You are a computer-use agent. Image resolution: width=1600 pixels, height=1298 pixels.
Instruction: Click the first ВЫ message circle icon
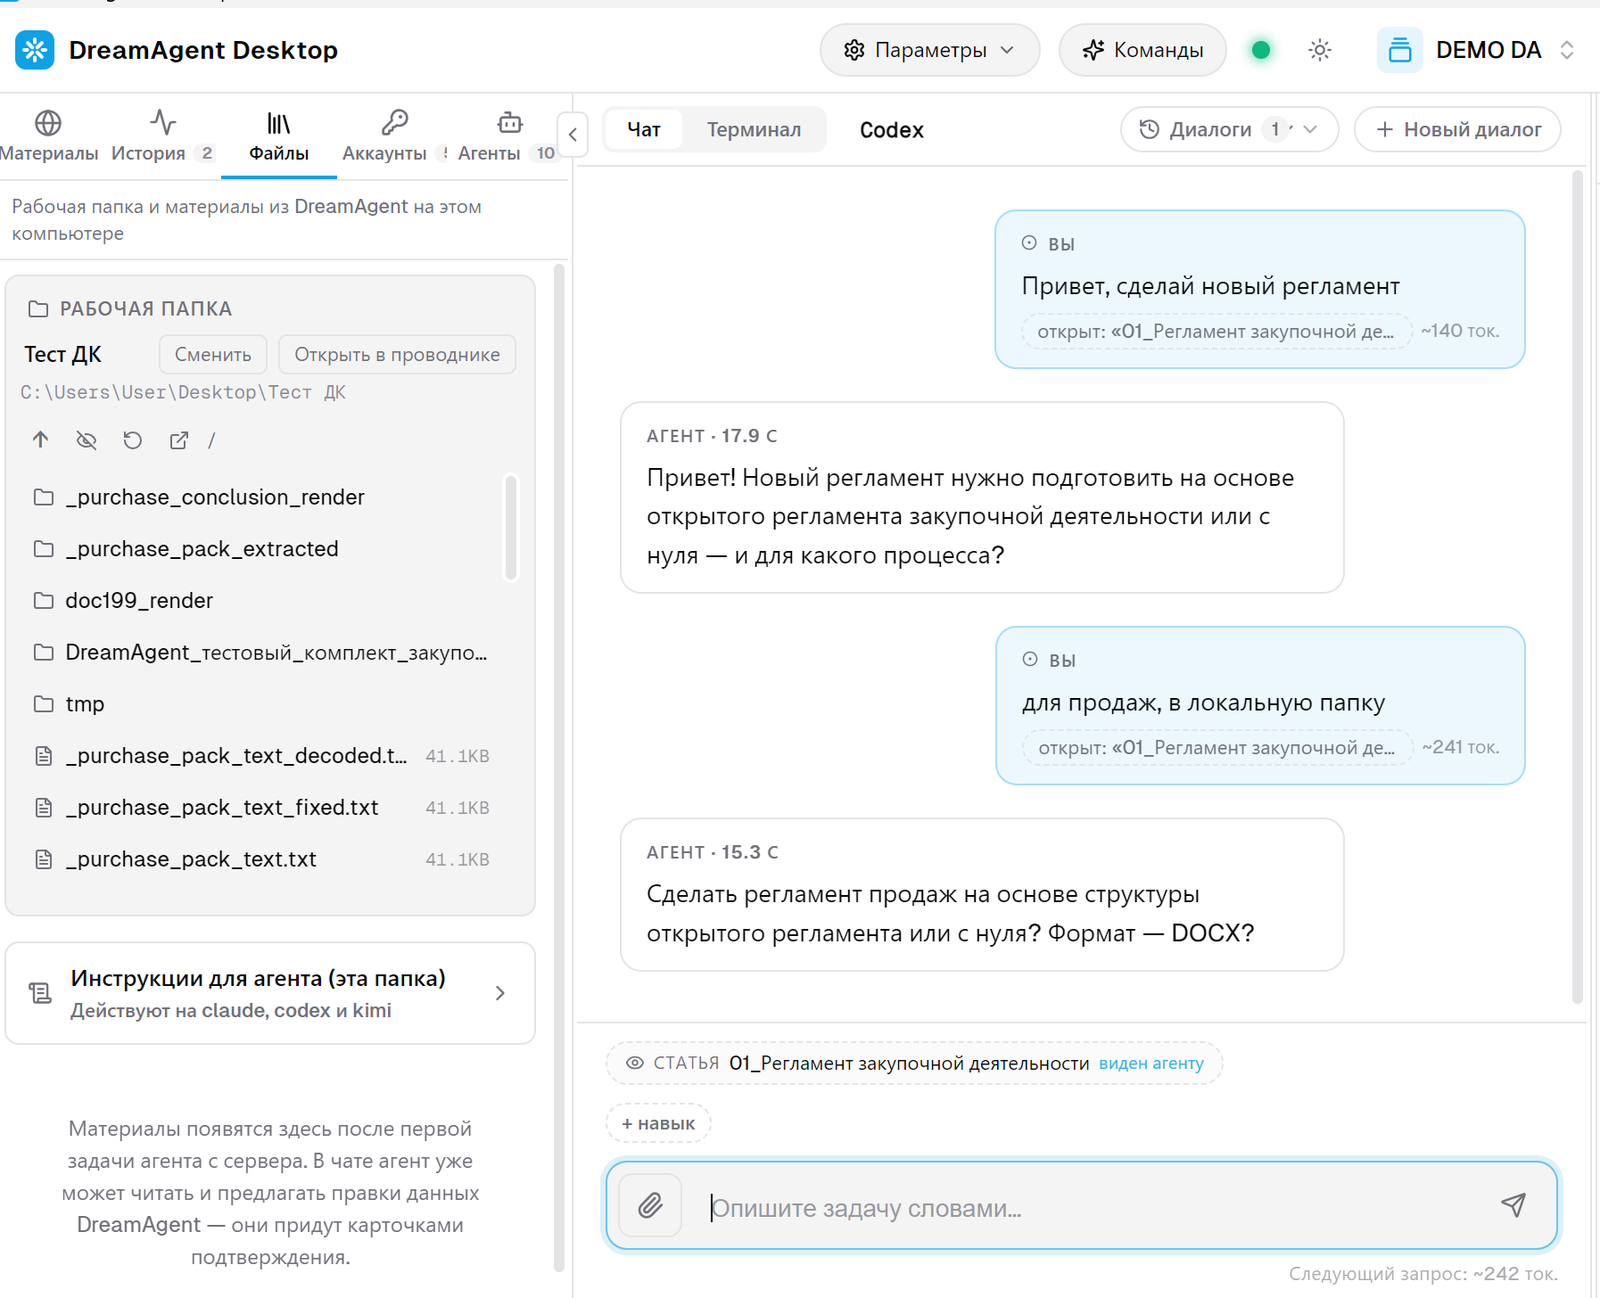click(x=1029, y=243)
